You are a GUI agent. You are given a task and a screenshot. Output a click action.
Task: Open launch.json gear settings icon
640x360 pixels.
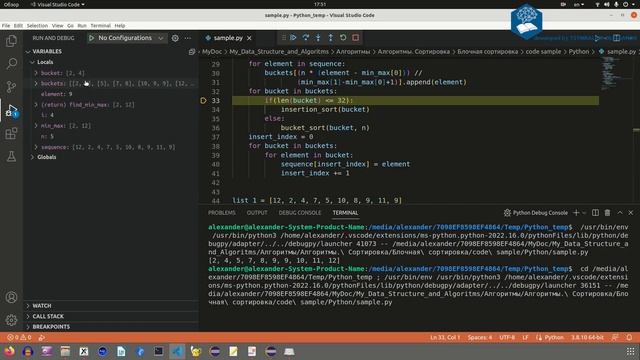[175, 38]
